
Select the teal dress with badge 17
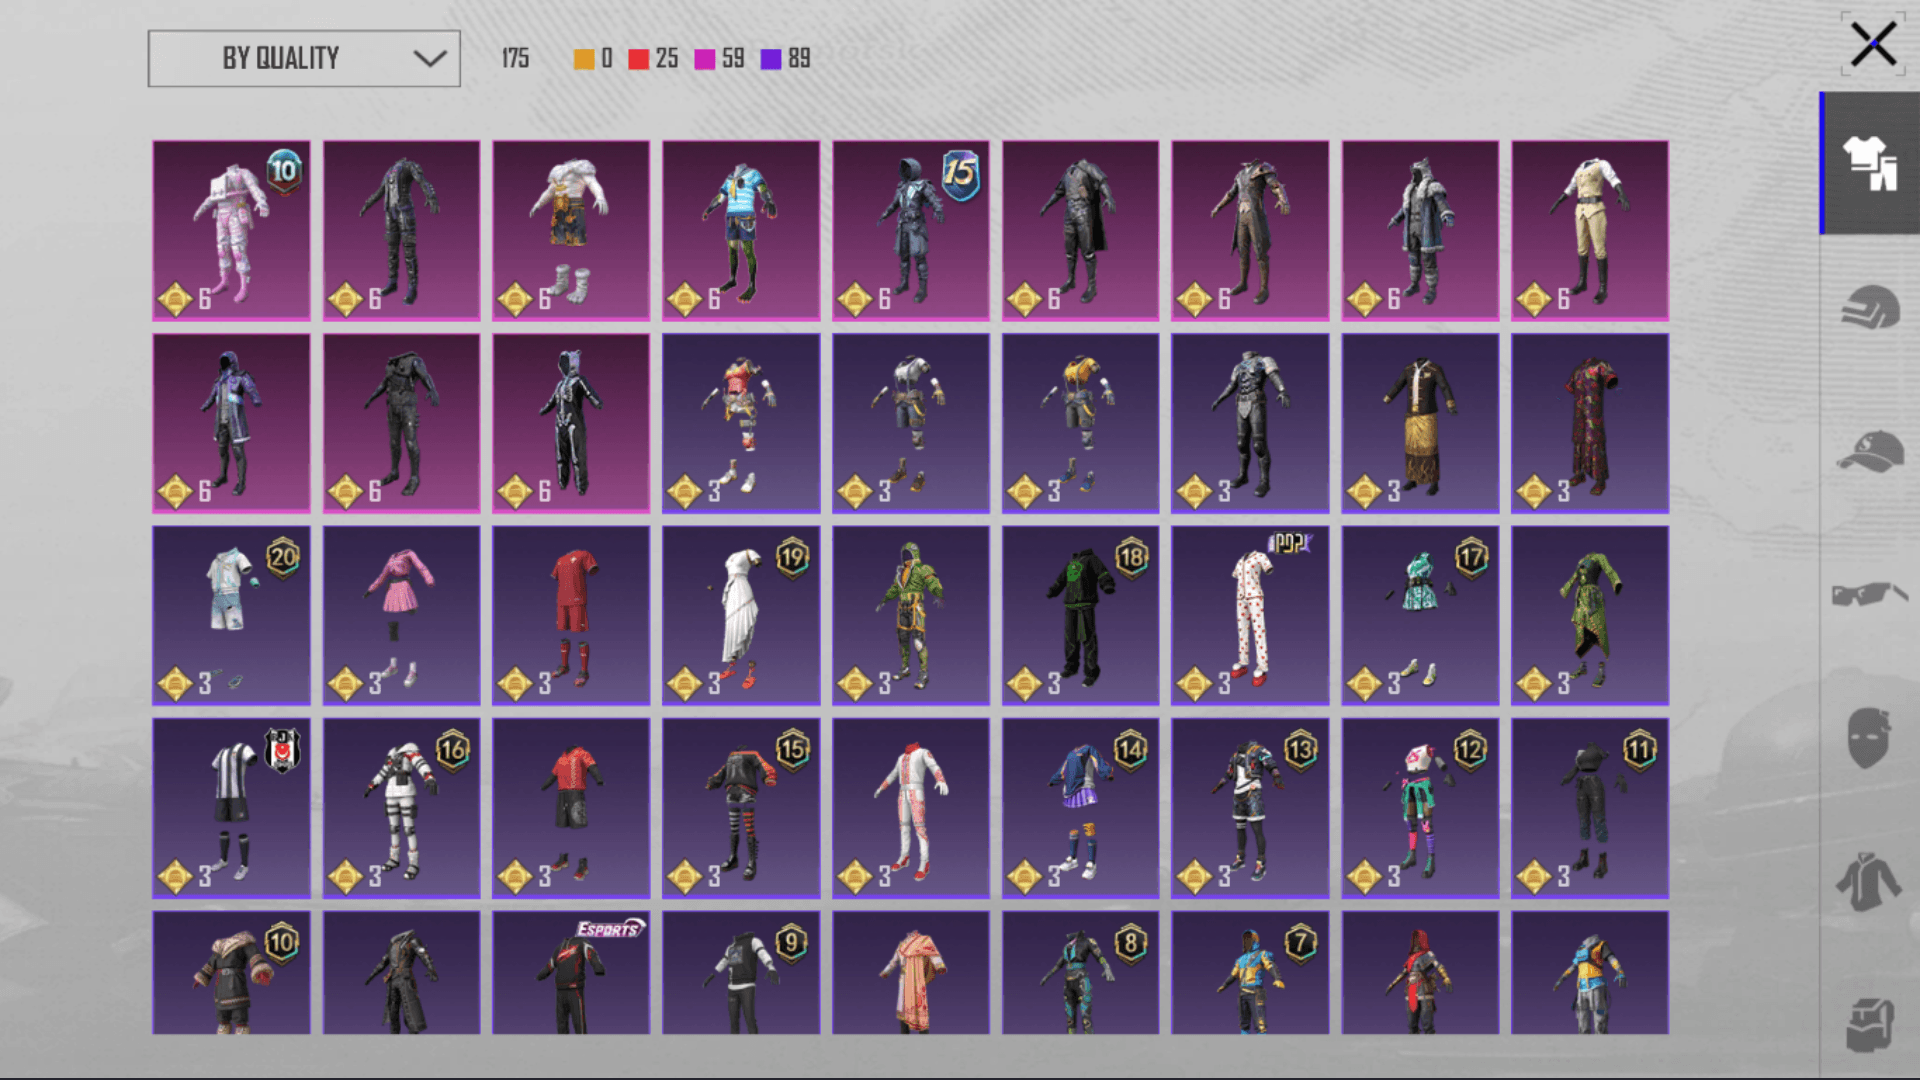(x=1420, y=616)
